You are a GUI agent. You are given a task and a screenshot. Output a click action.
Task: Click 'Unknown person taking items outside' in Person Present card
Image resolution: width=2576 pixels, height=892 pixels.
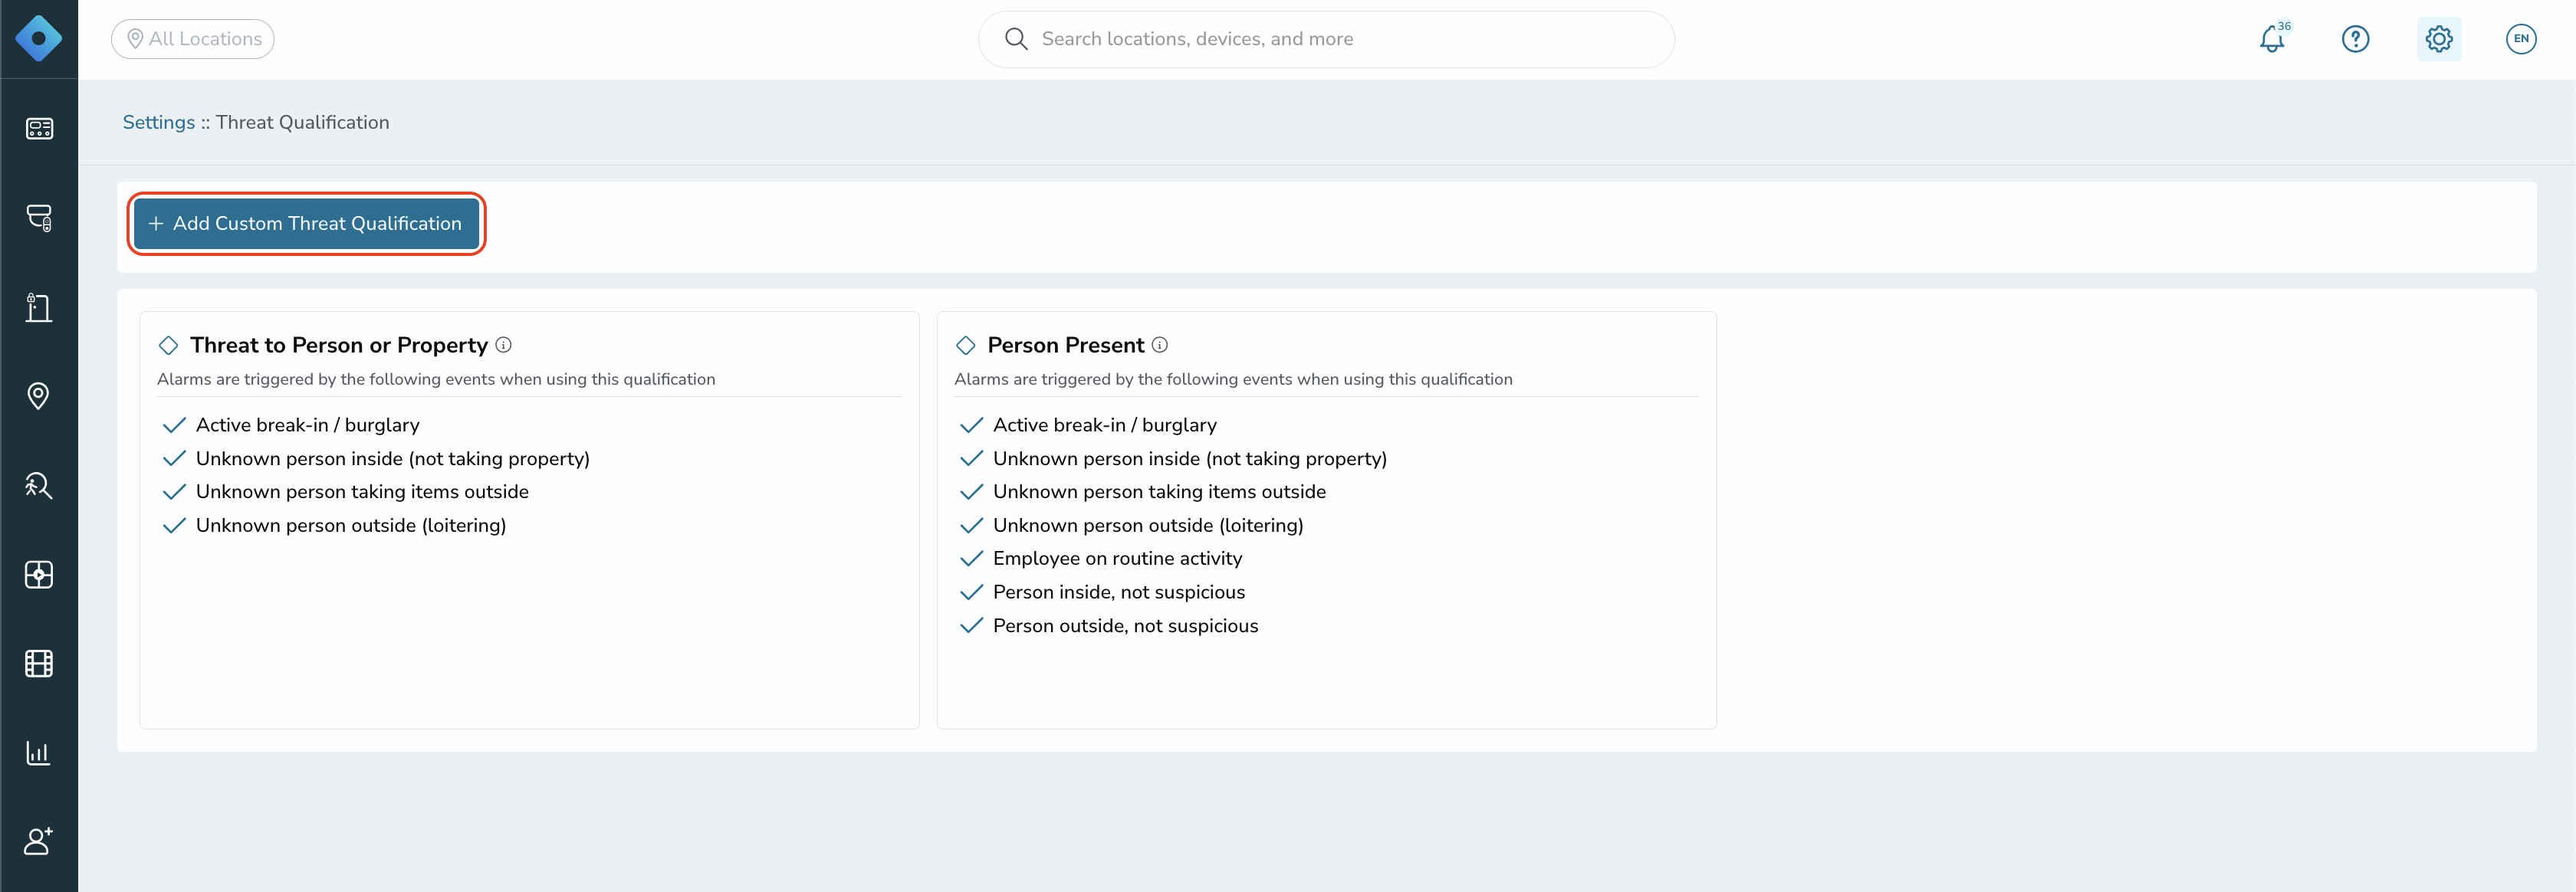click(x=1160, y=492)
